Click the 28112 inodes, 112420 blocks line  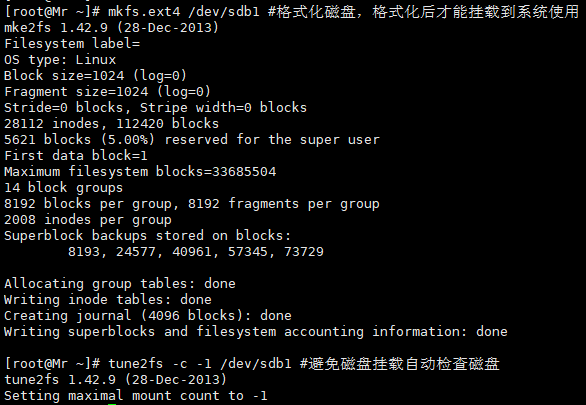click(111, 124)
